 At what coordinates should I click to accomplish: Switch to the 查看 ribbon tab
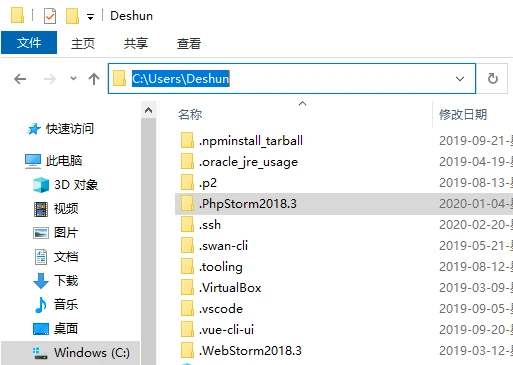coord(189,43)
